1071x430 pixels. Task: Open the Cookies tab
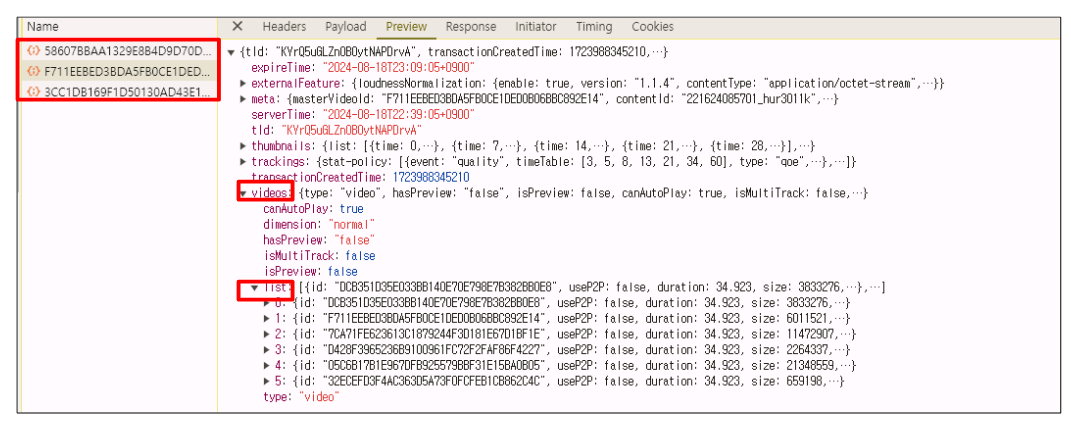[x=652, y=27]
